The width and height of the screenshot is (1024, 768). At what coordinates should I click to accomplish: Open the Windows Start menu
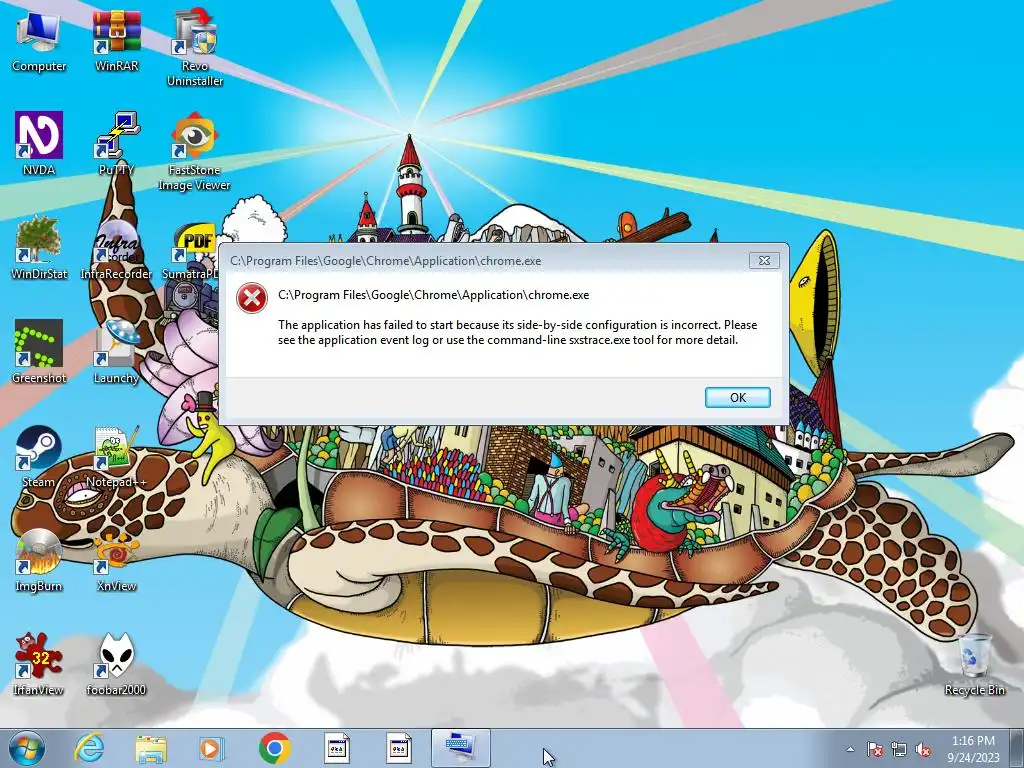[x=27, y=748]
